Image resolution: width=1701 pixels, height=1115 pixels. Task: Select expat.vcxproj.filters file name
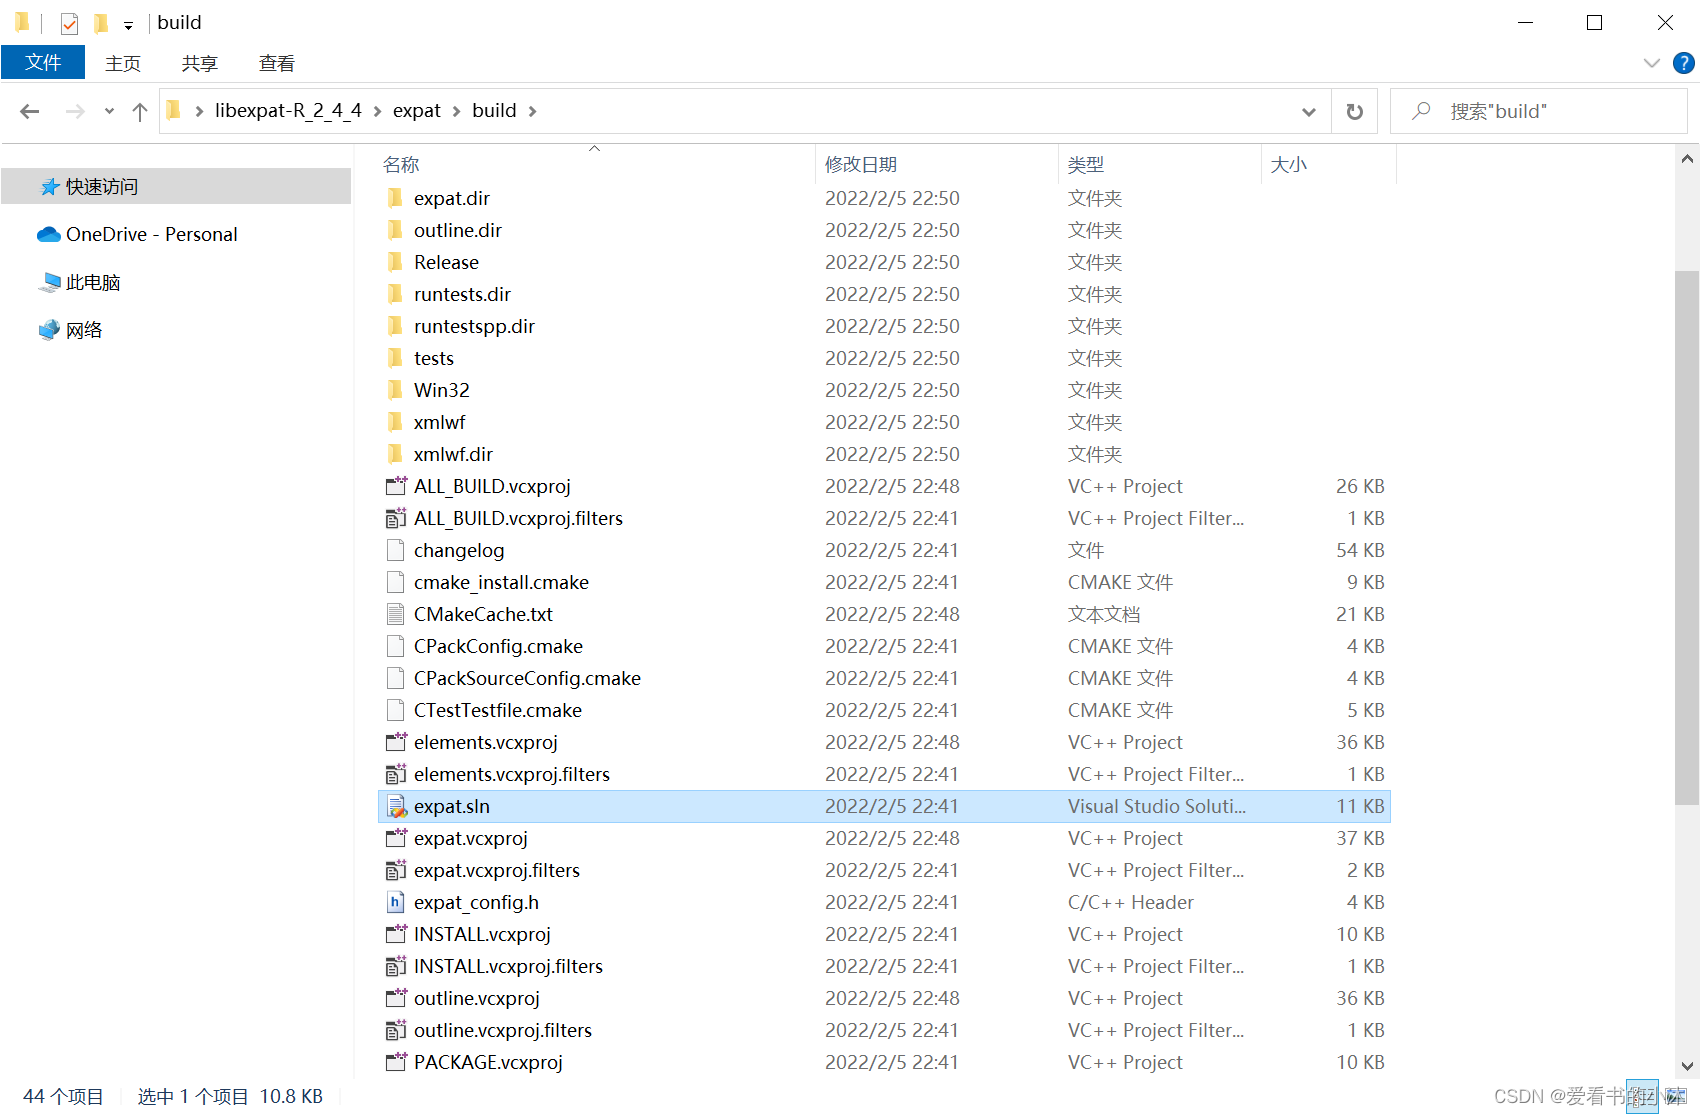point(496,870)
